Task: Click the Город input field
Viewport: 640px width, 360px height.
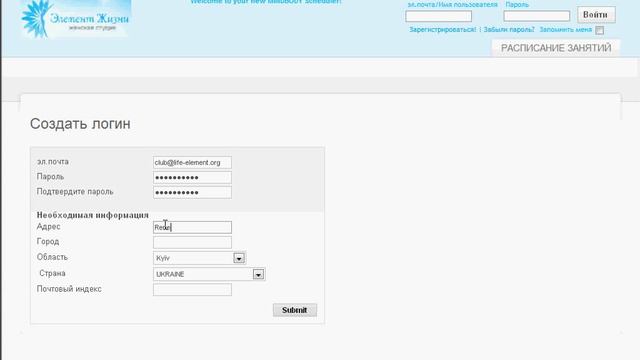Action: point(192,242)
